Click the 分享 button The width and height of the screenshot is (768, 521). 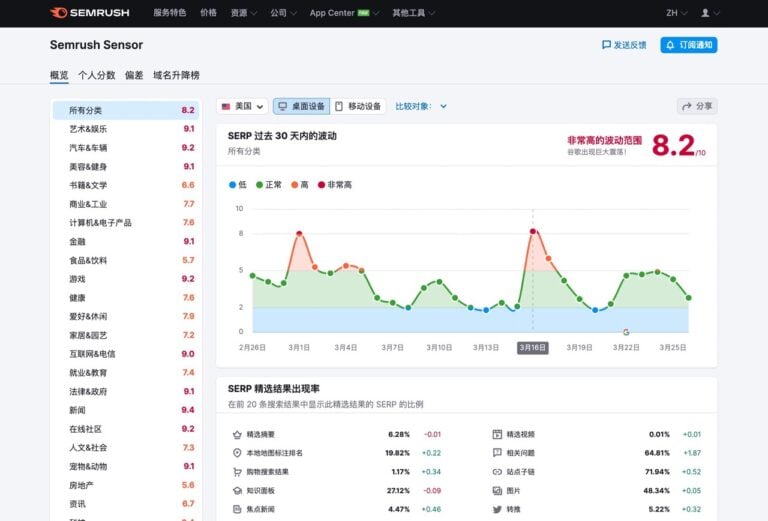coord(697,106)
